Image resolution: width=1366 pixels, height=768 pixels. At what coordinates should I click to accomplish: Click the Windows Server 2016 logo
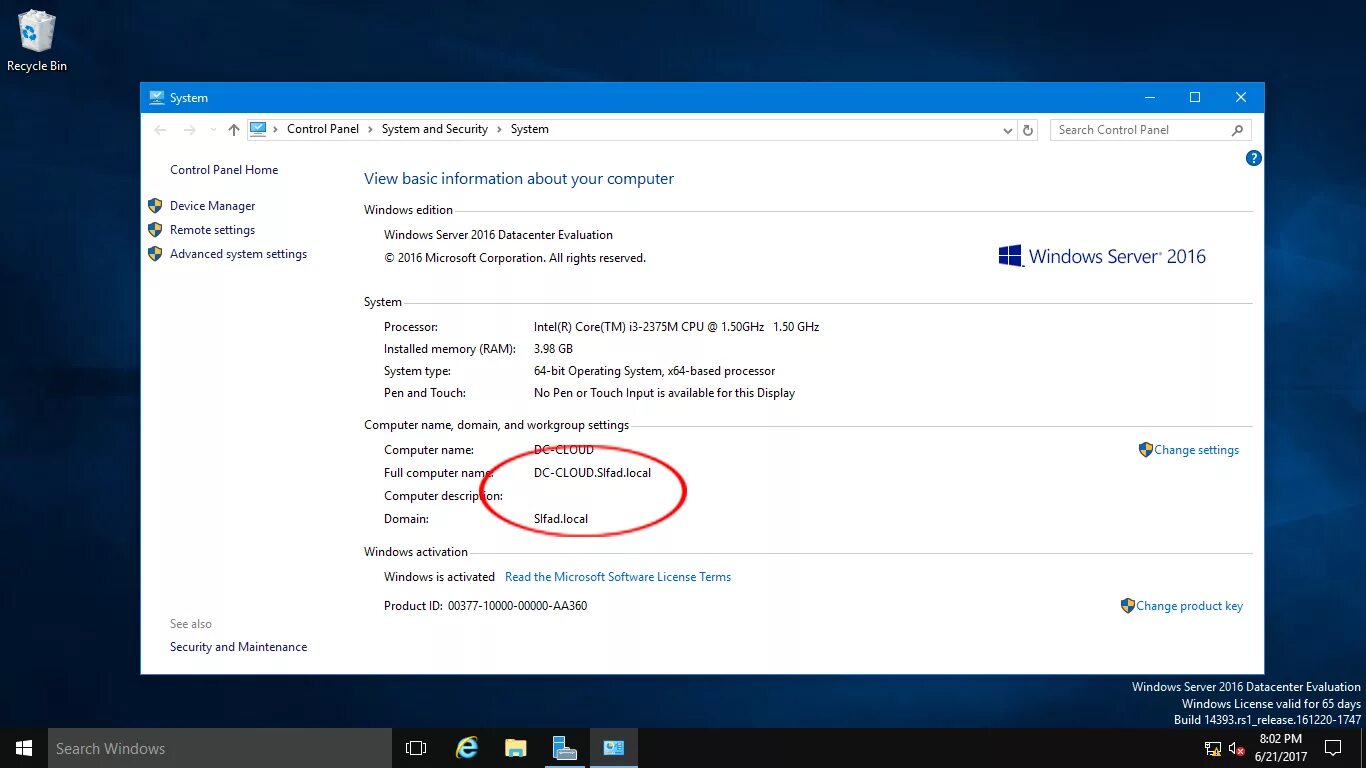coord(1102,256)
